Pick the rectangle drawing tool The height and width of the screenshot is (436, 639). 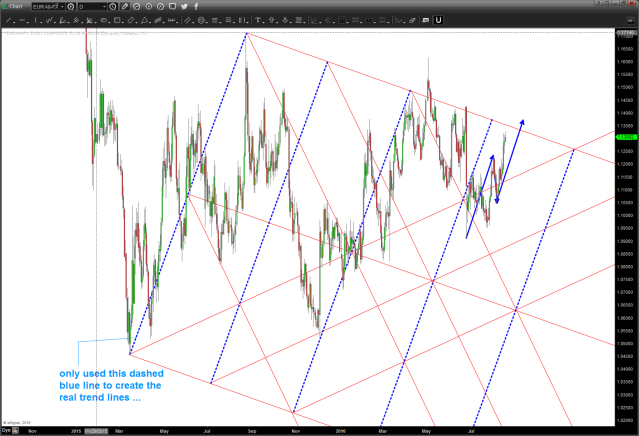point(119,21)
